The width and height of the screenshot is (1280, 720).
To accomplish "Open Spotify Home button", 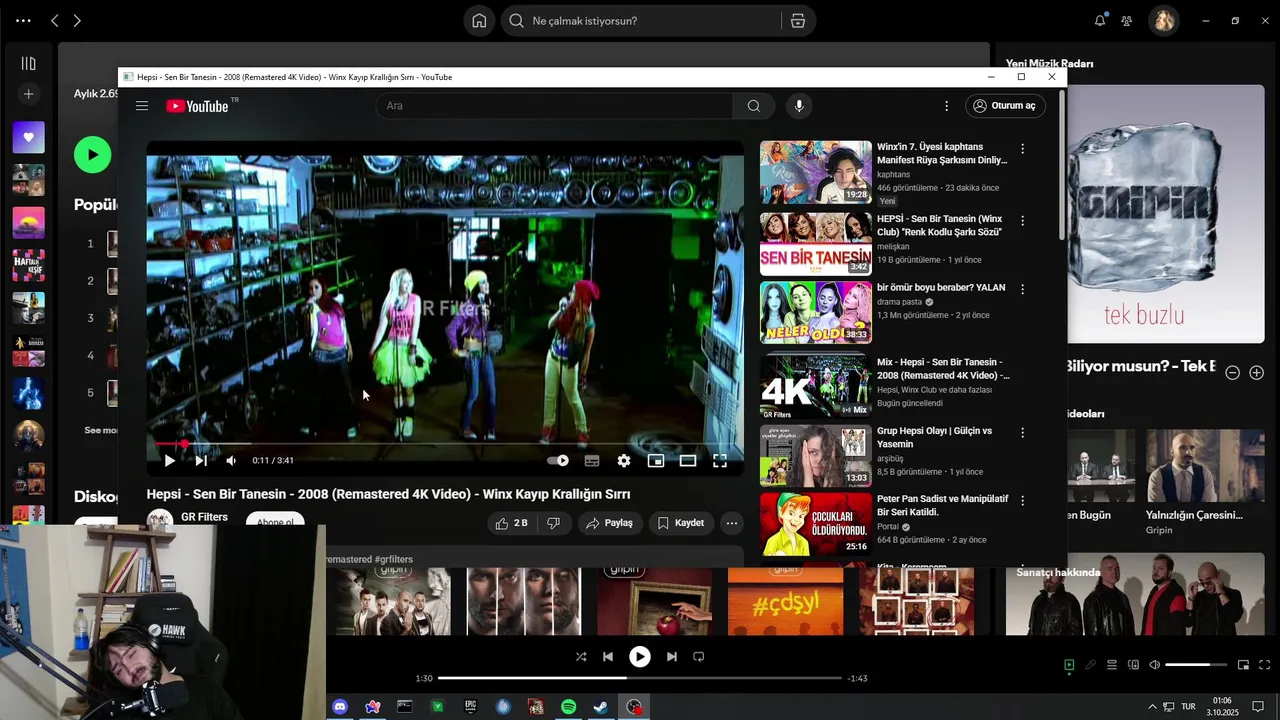I will [479, 21].
